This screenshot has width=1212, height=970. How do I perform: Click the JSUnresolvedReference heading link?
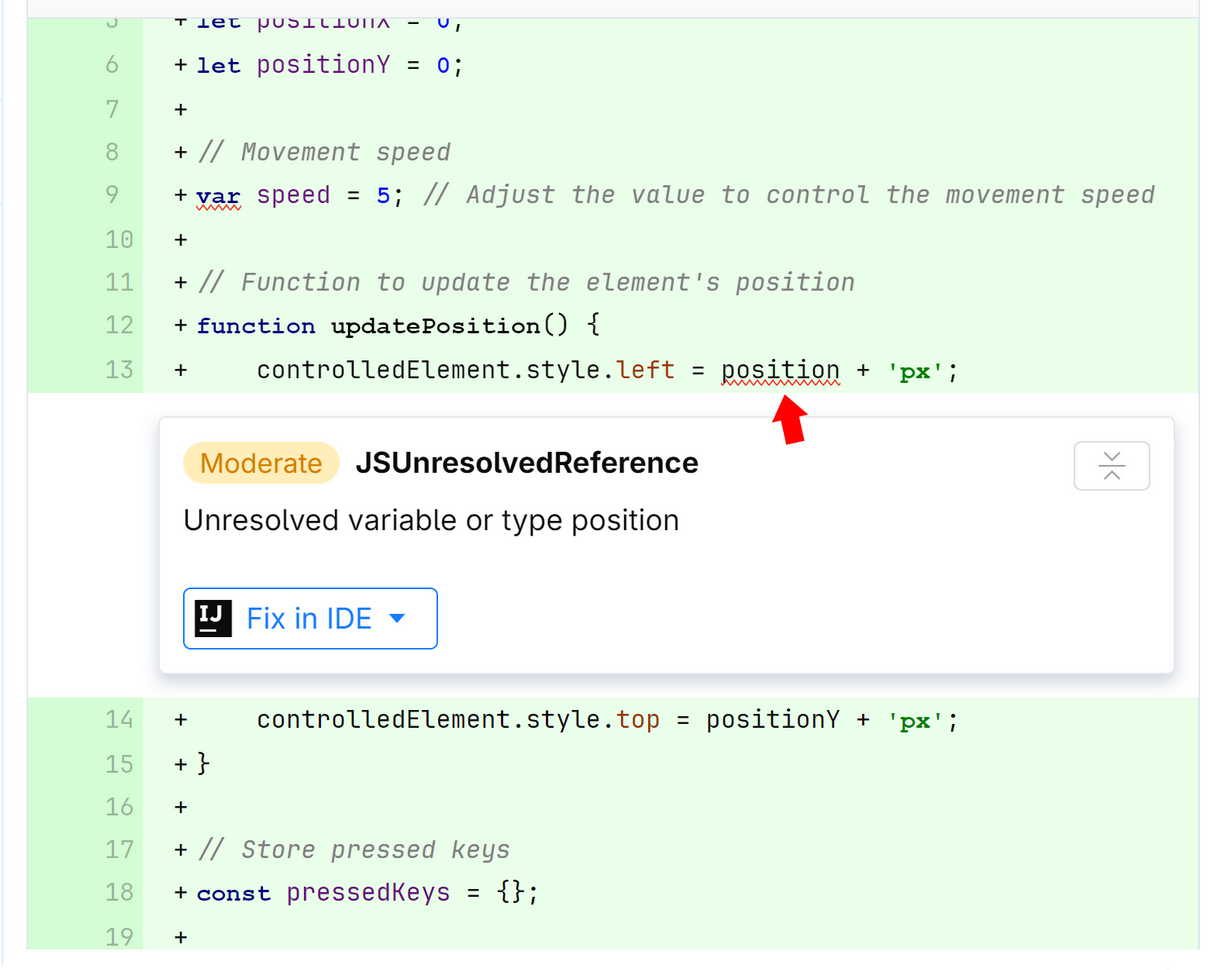[x=527, y=463]
